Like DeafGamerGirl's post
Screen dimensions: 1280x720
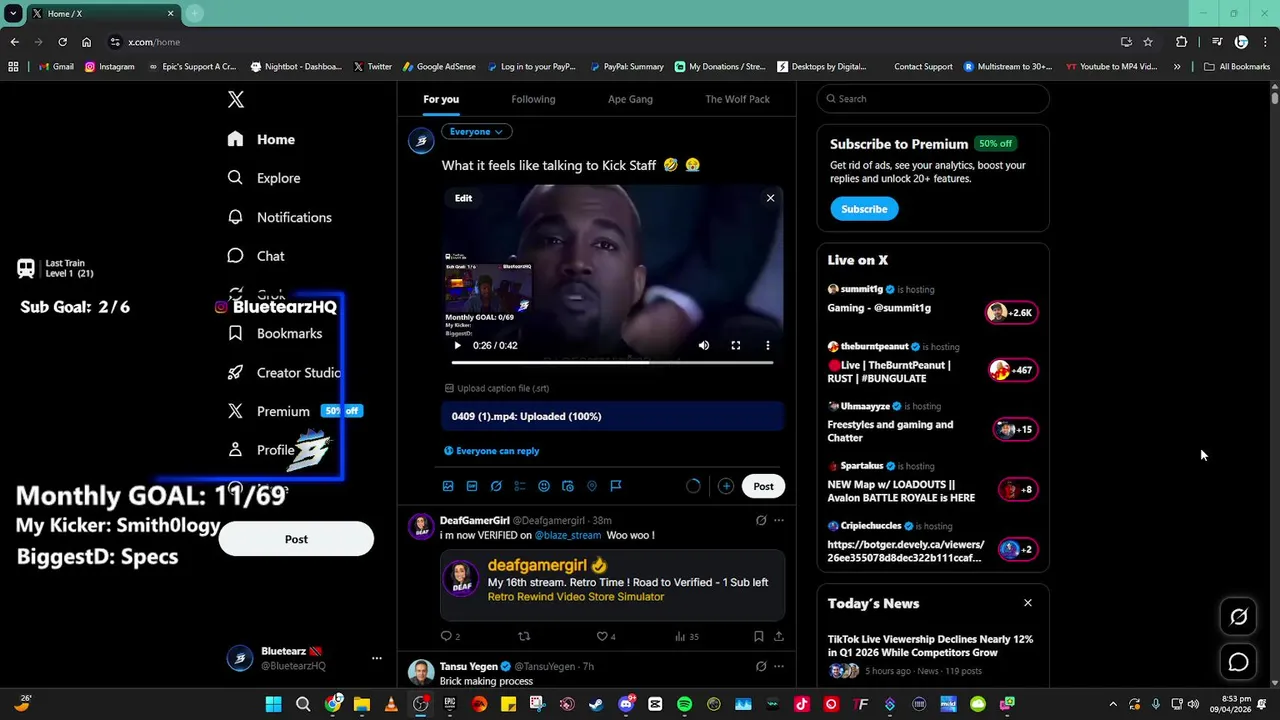[x=606, y=636]
